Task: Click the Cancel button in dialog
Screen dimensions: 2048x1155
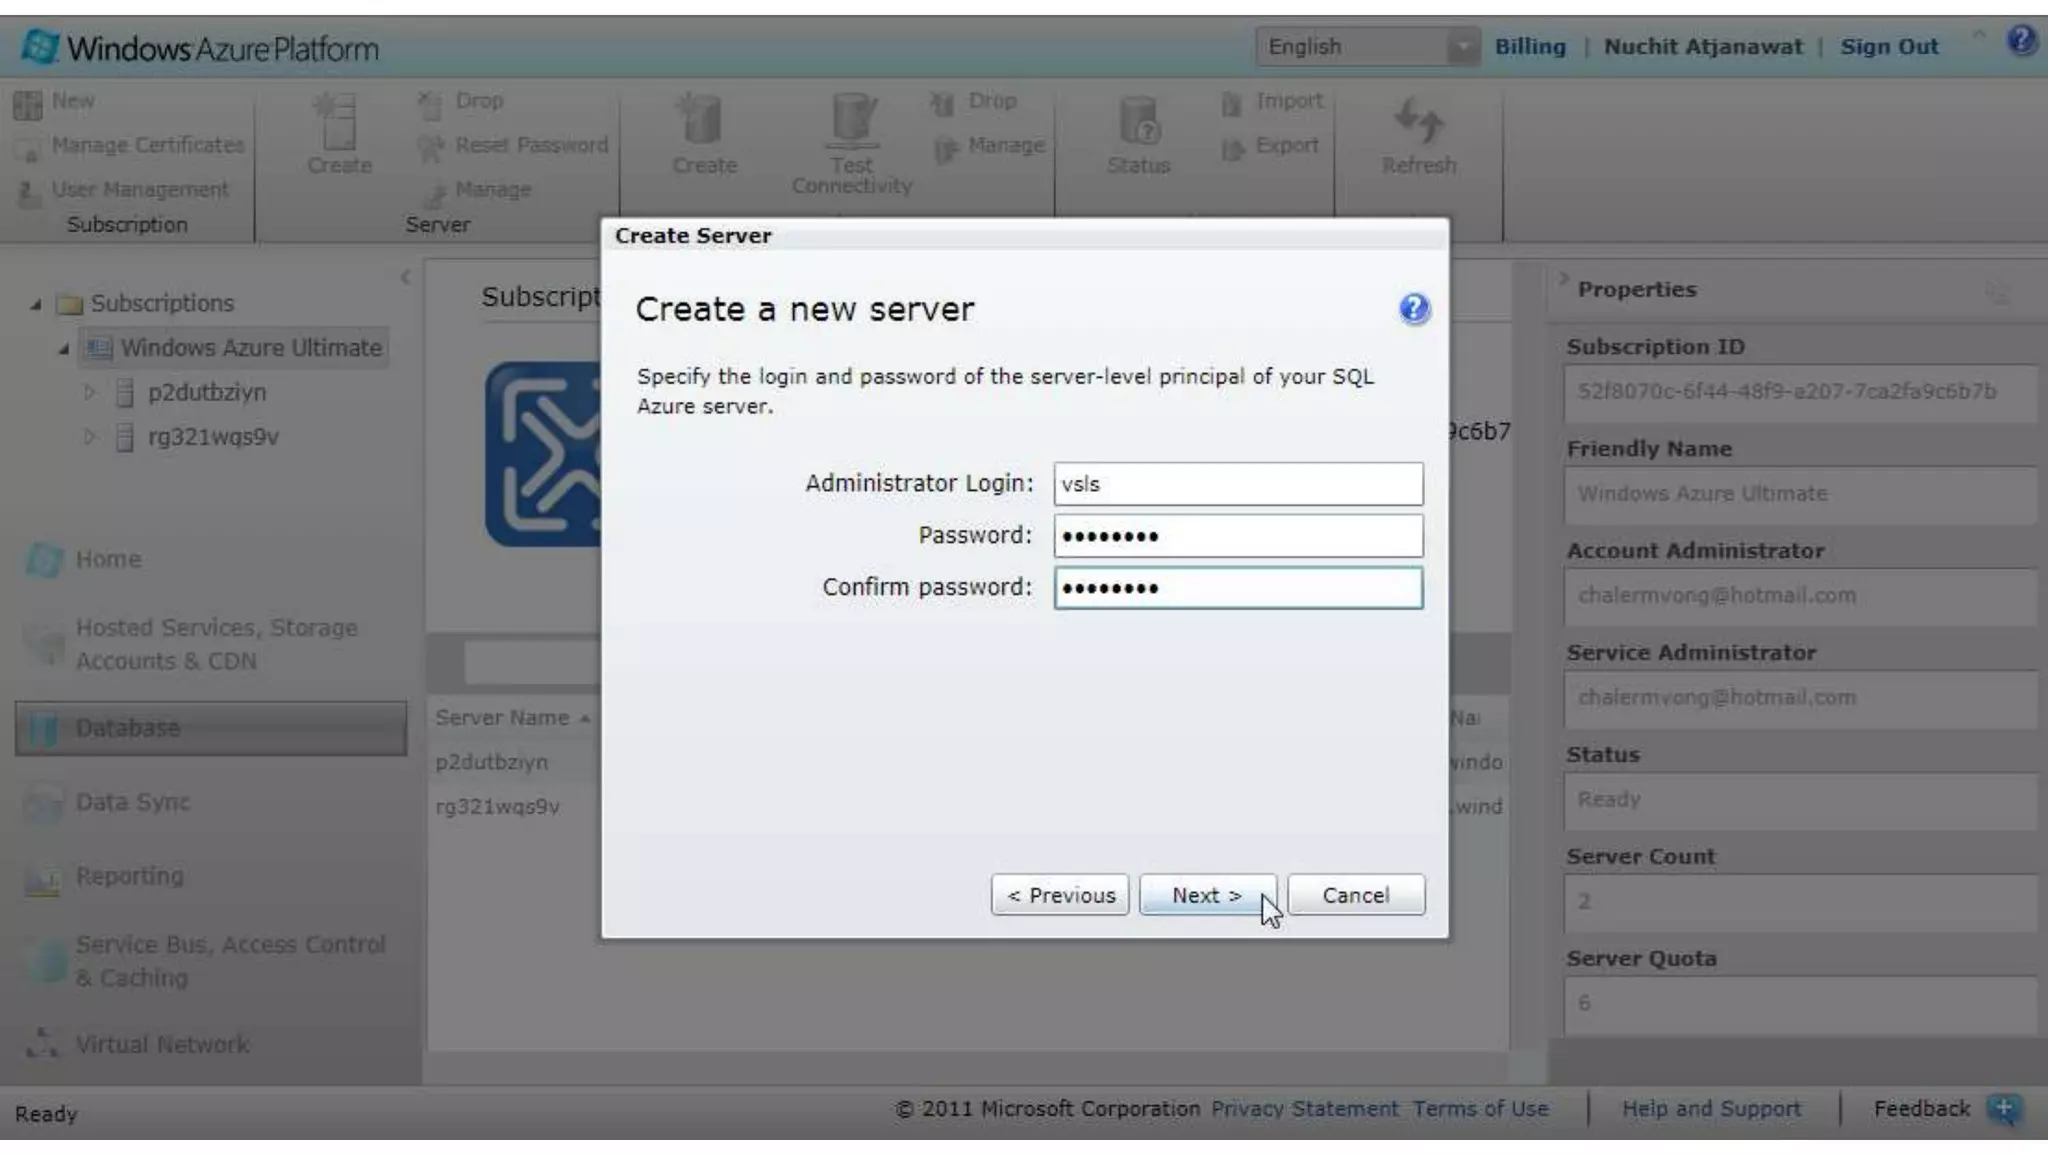Action: (1355, 895)
